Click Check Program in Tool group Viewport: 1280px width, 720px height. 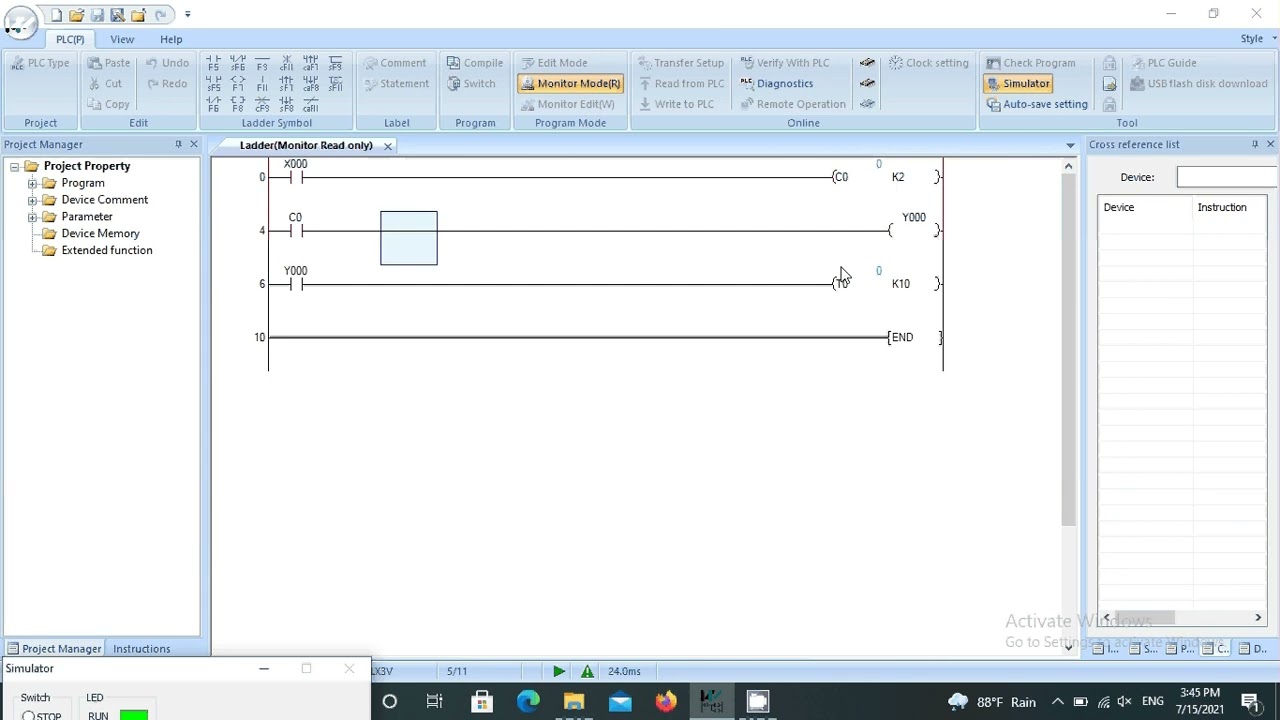coord(1031,63)
